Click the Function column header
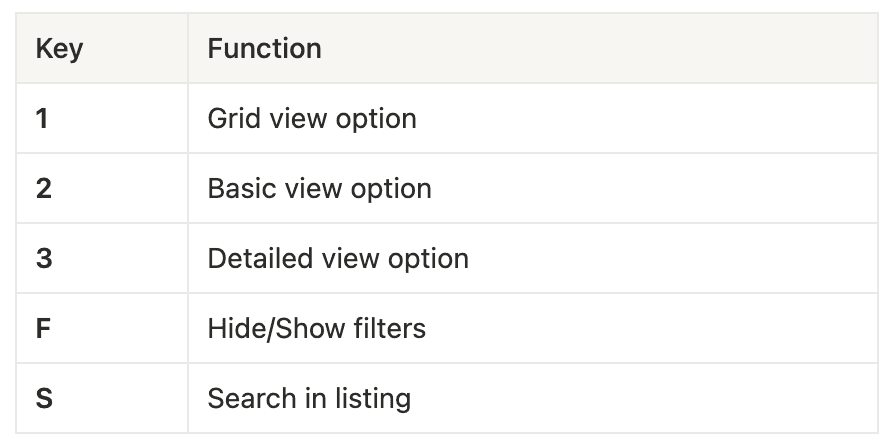892x448 pixels. pos(264,49)
